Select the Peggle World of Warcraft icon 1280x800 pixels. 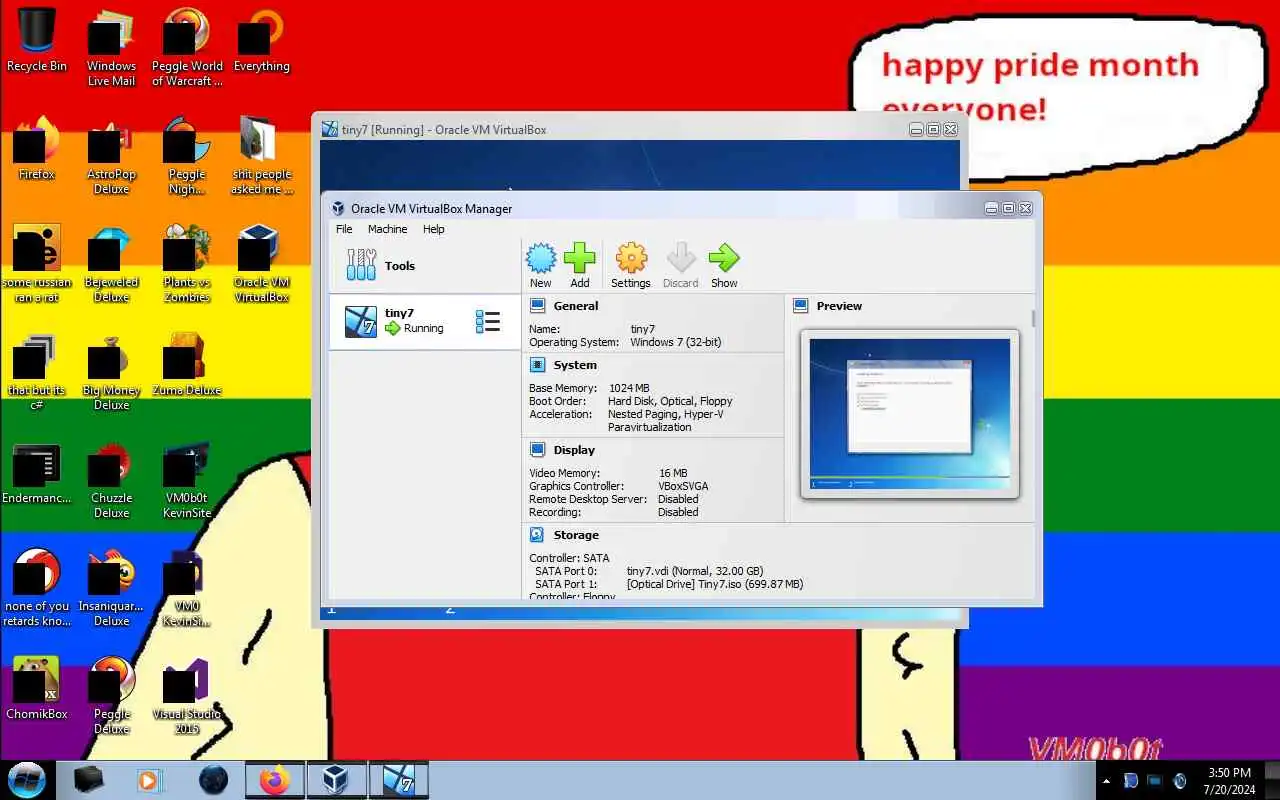pyautogui.click(x=187, y=48)
